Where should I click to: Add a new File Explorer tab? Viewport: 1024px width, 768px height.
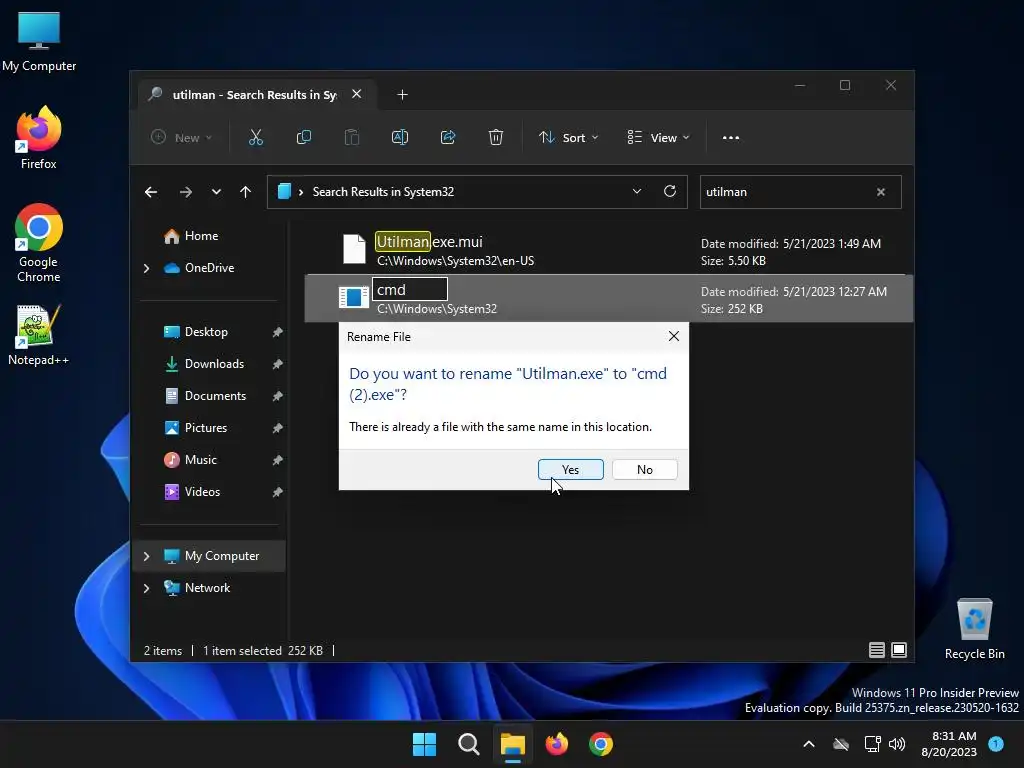tap(402, 95)
